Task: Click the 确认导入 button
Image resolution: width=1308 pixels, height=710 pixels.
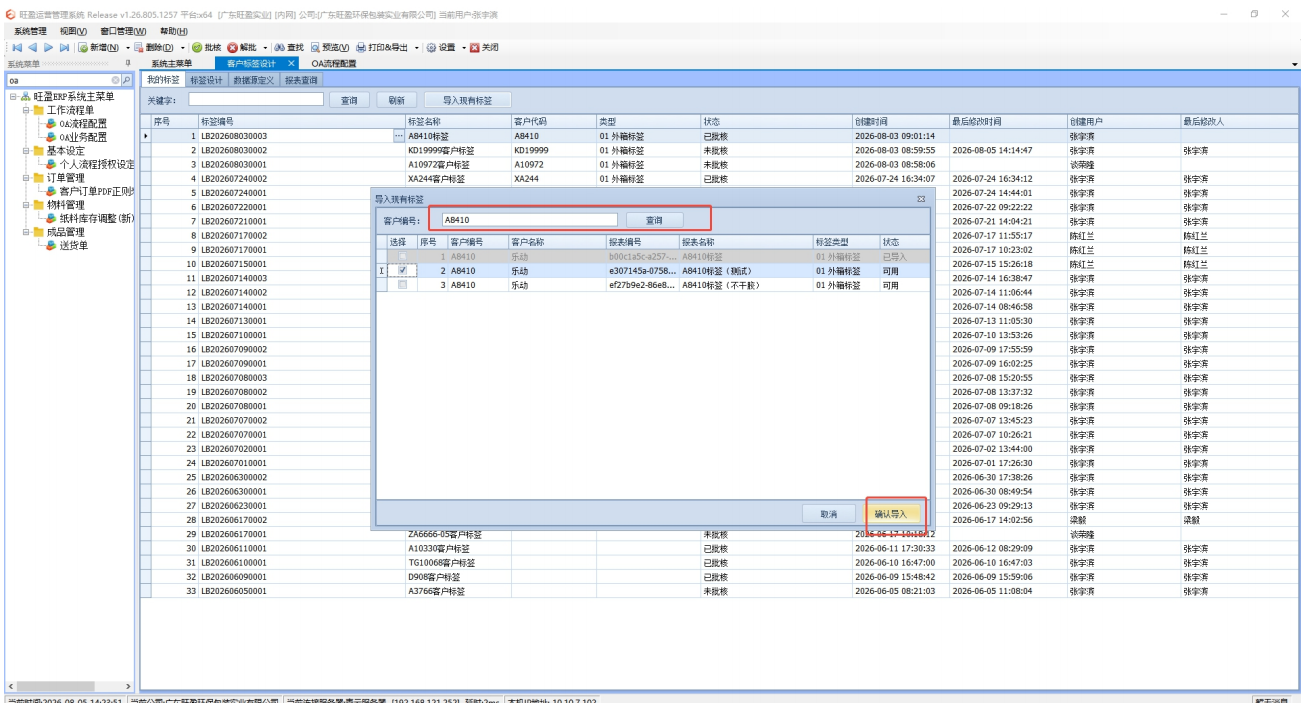Action: (x=891, y=513)
